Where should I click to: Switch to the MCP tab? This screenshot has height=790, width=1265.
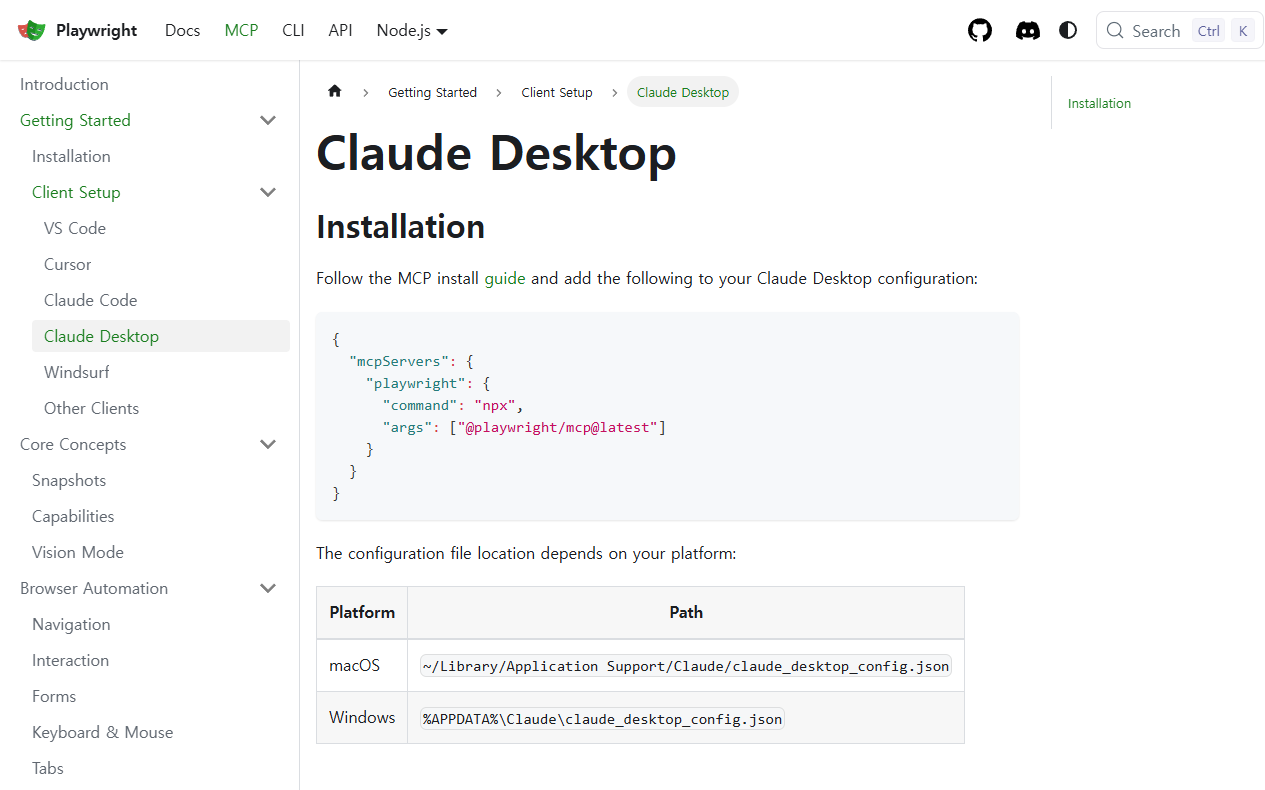(x=241, y=30)
